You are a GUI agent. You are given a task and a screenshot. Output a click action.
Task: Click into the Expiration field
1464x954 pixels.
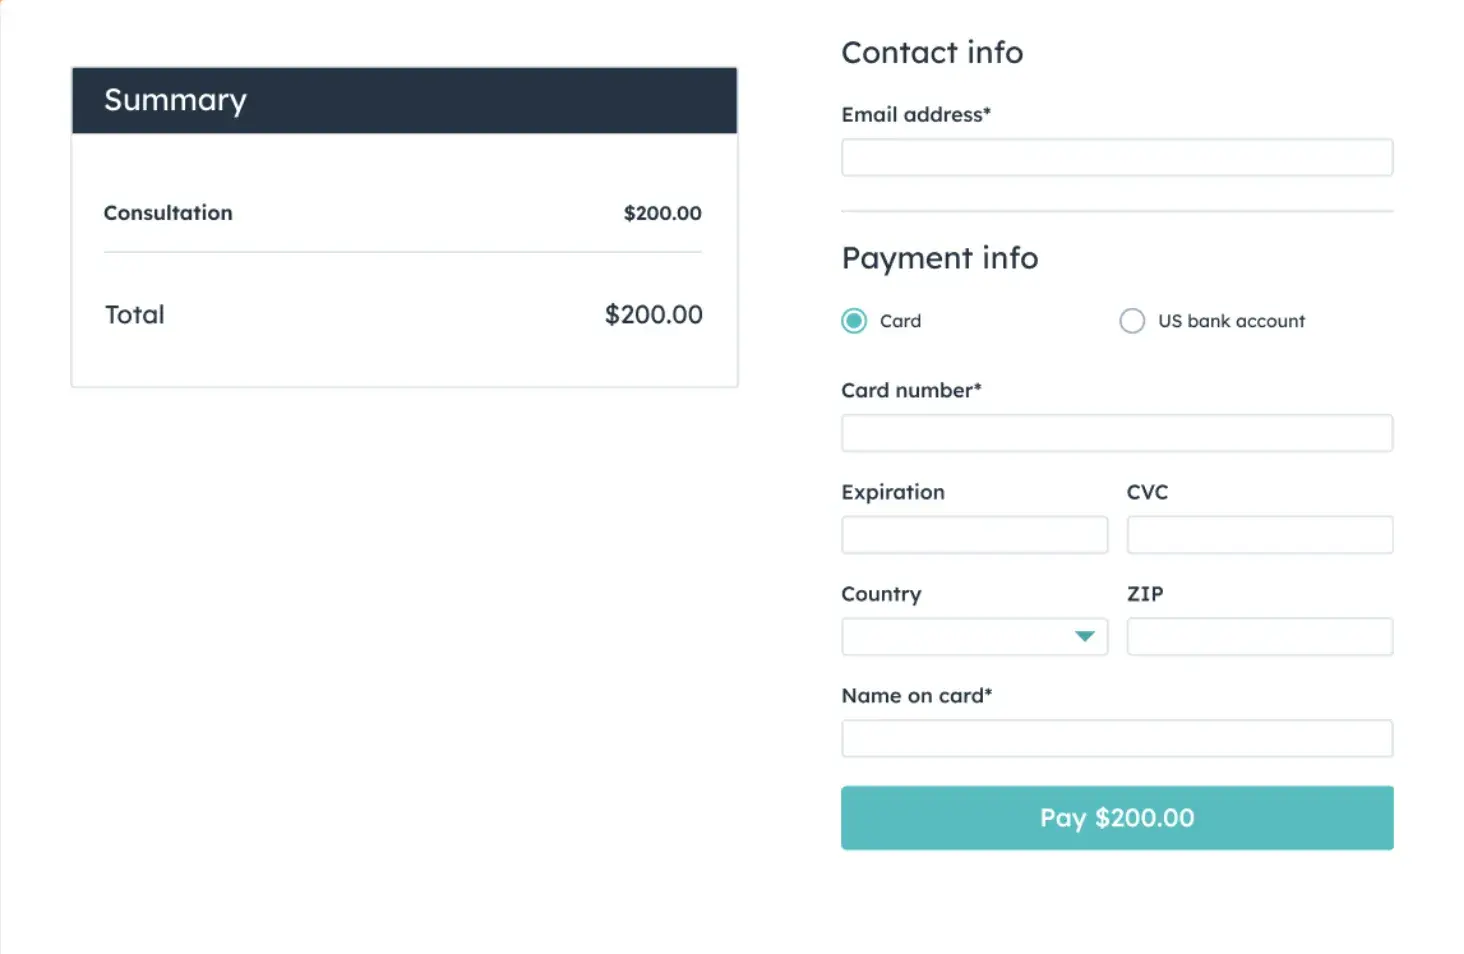tap(974, 535)
